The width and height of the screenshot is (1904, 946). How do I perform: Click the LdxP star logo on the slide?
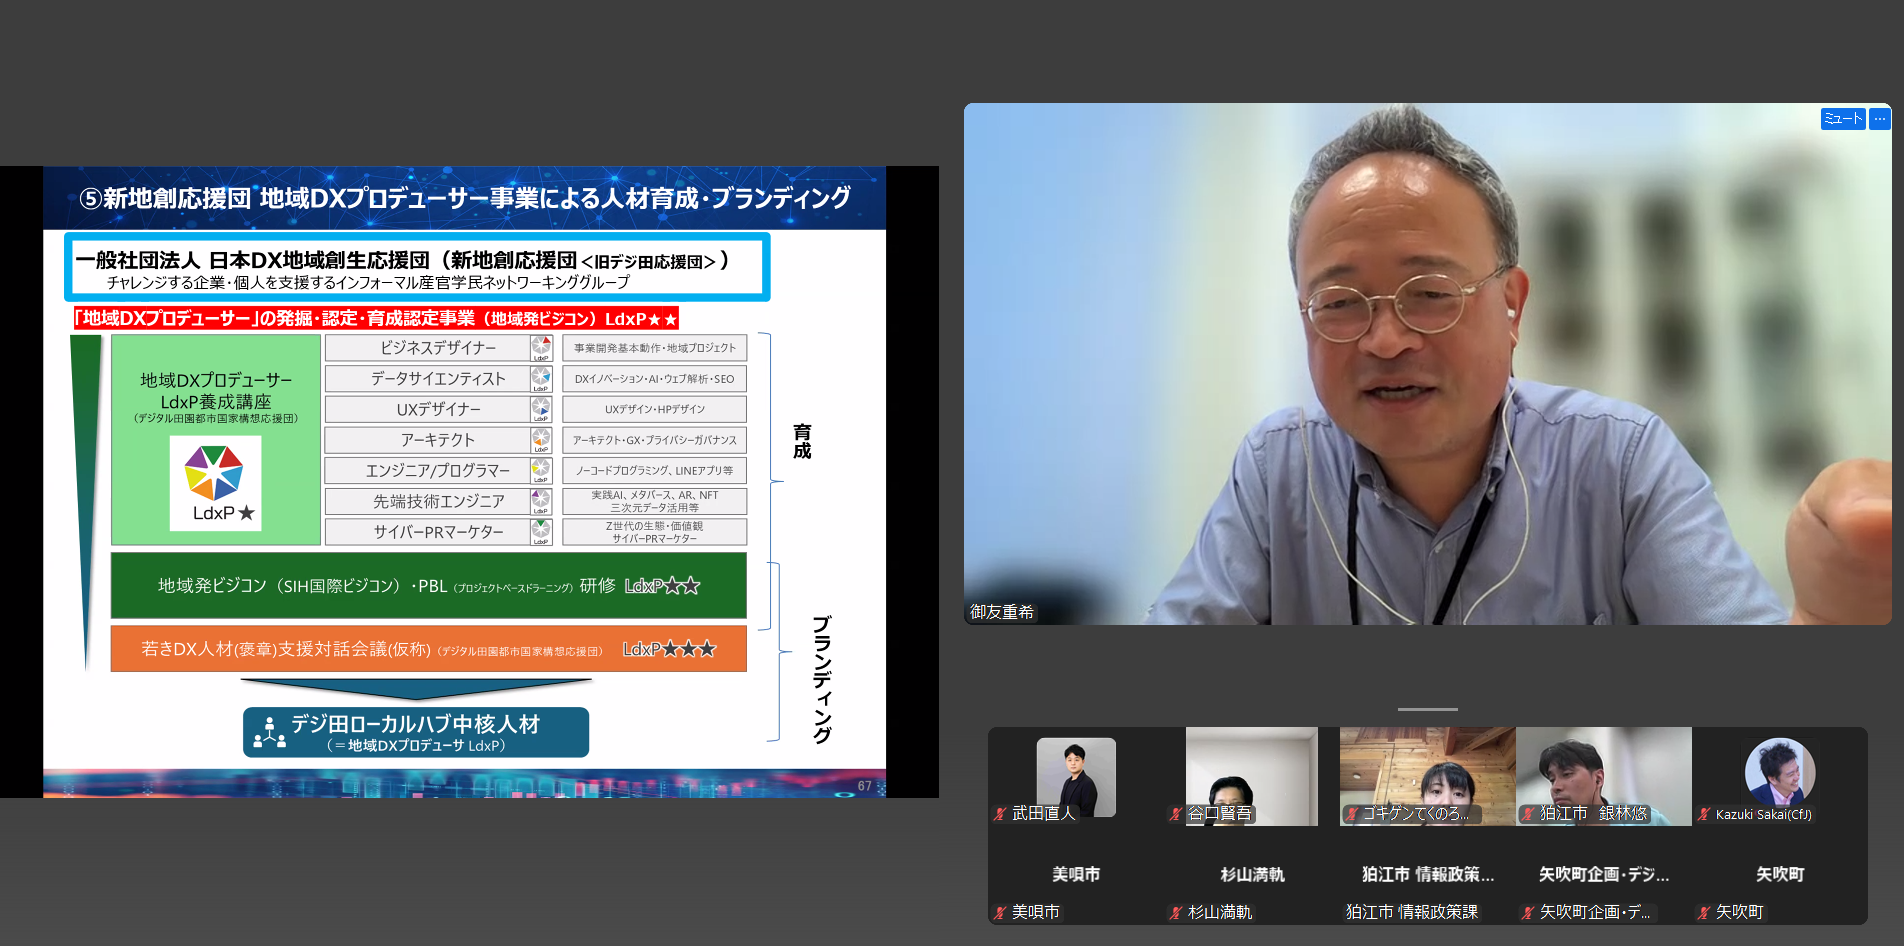215,483
